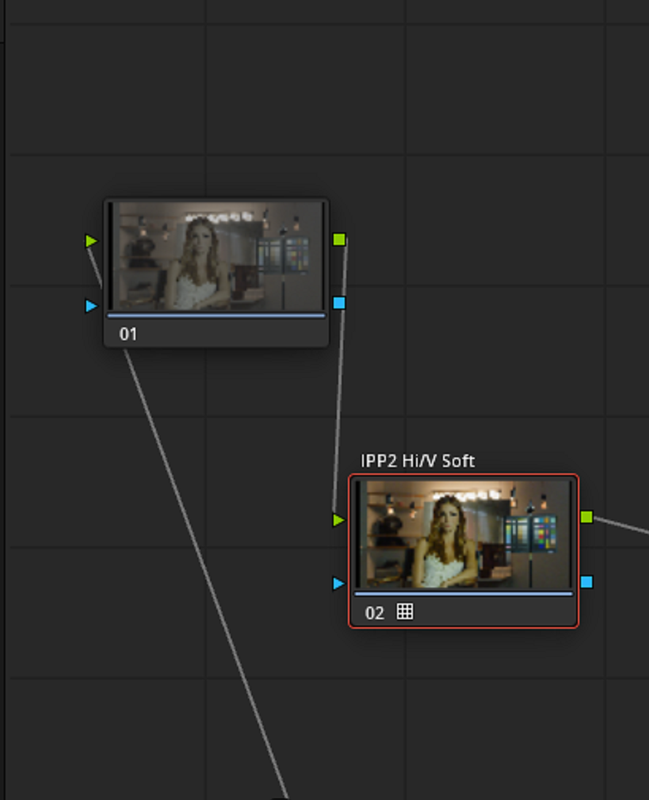Click the 01 node number label
649x800 pixels.
point(128,334)
